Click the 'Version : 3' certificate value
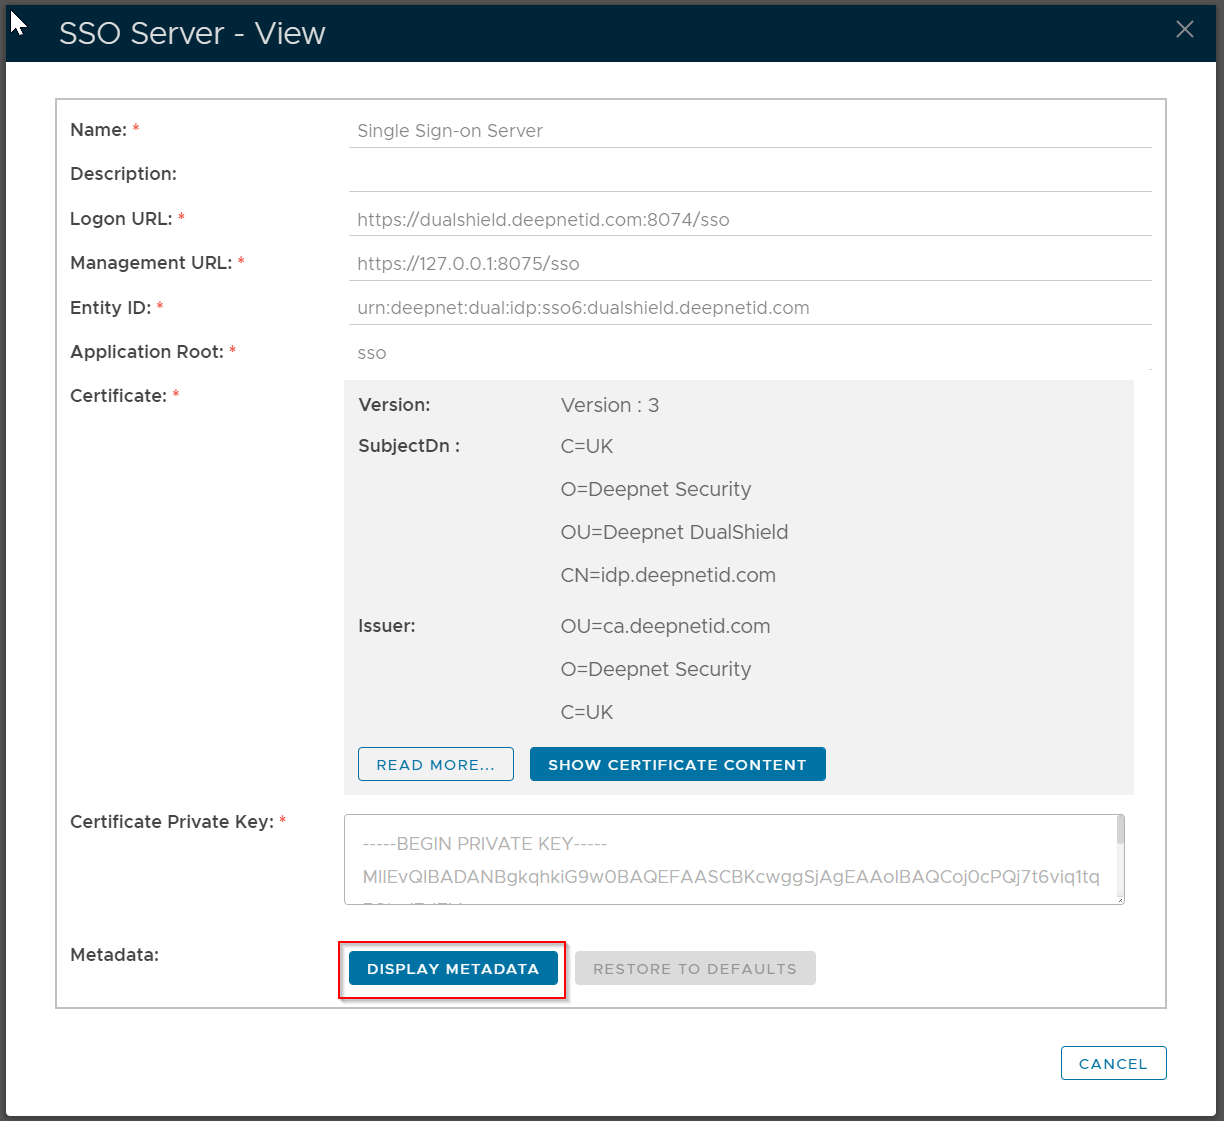 (x=610, y=406)
